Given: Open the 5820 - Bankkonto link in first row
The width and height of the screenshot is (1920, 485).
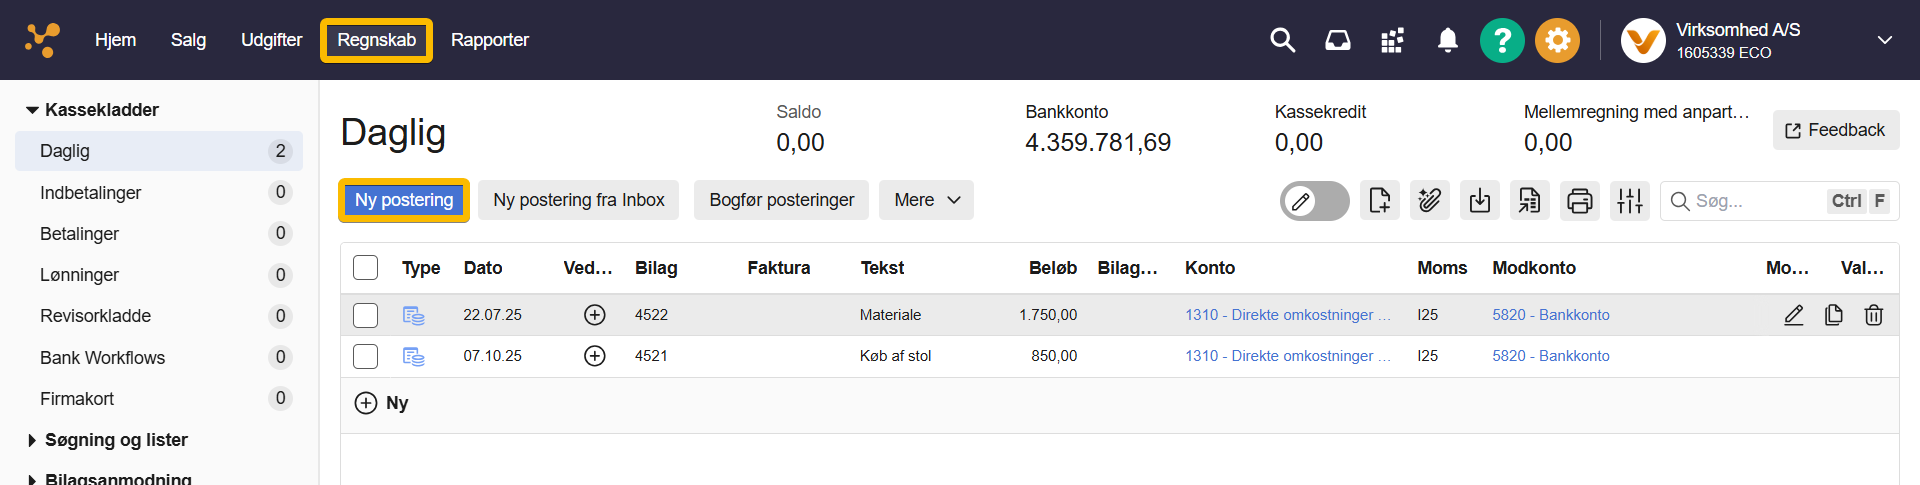Looking at the screenshot, I should pos(1550,315).
